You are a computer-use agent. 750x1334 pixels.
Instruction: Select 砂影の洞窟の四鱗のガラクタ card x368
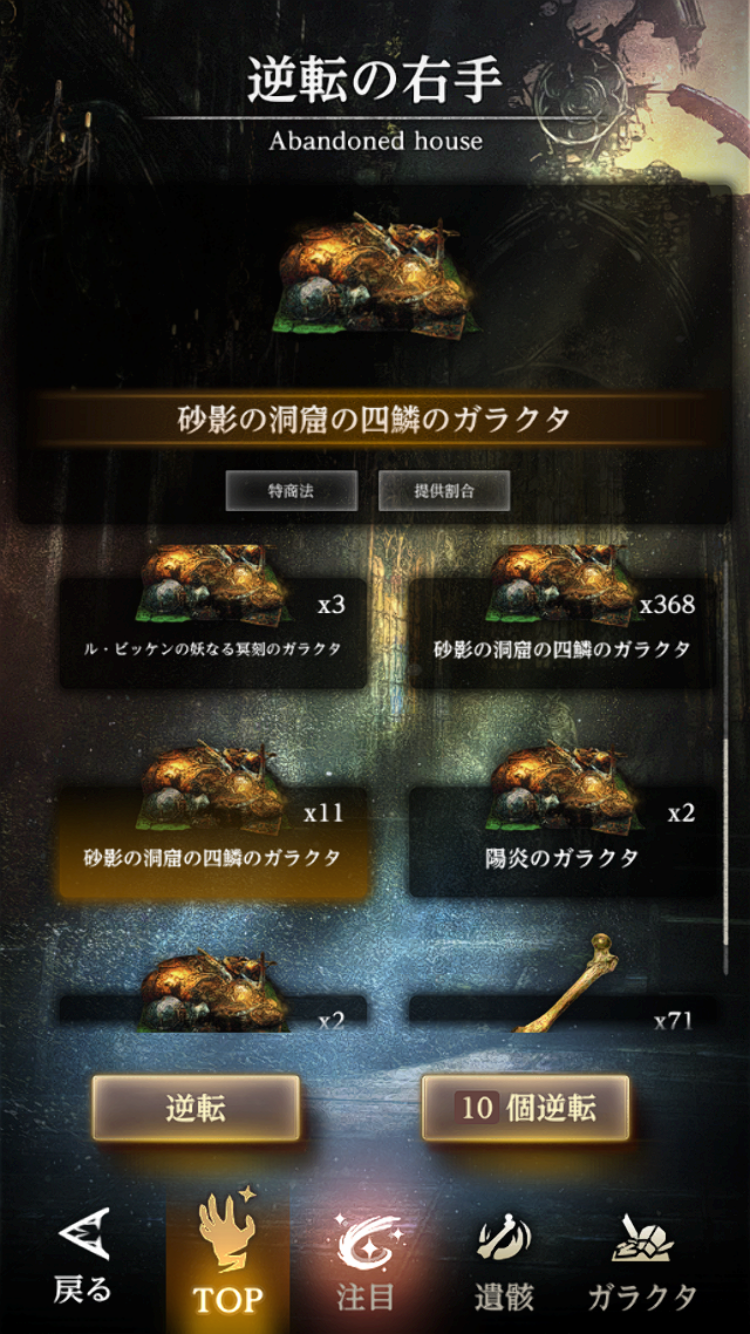point(563,617)
